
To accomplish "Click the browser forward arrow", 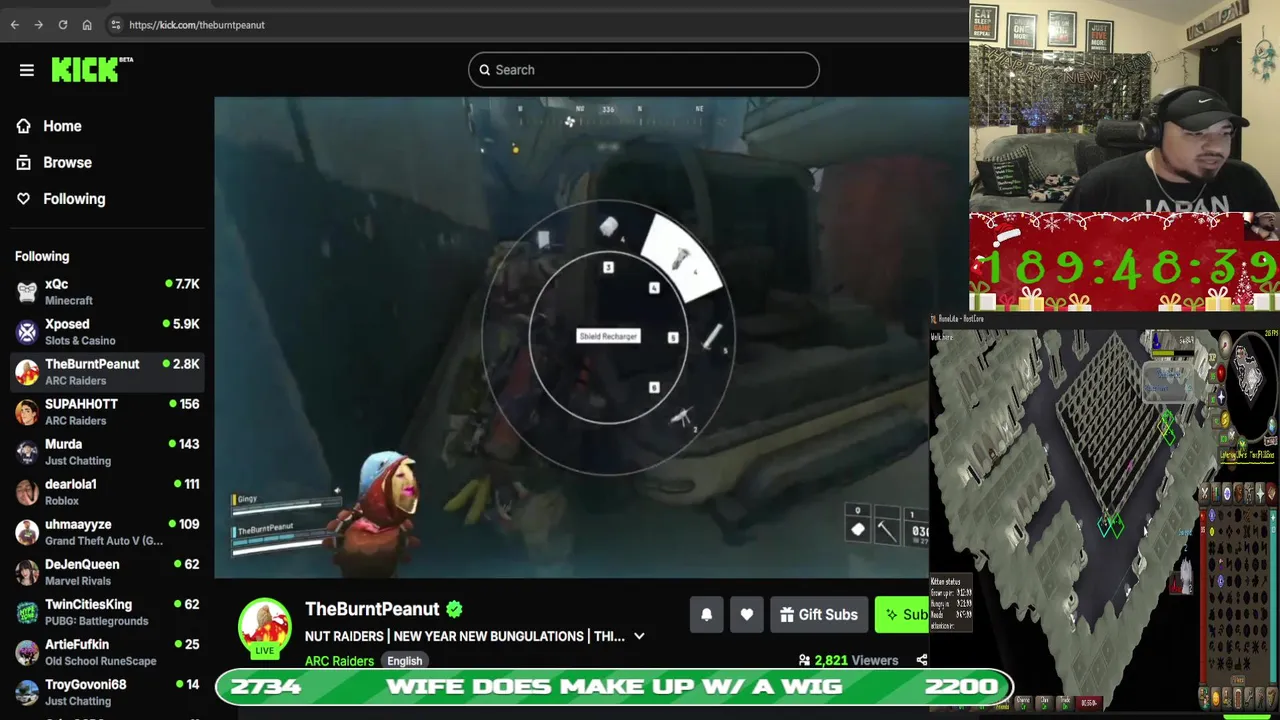I will click(x=39, y=25).
